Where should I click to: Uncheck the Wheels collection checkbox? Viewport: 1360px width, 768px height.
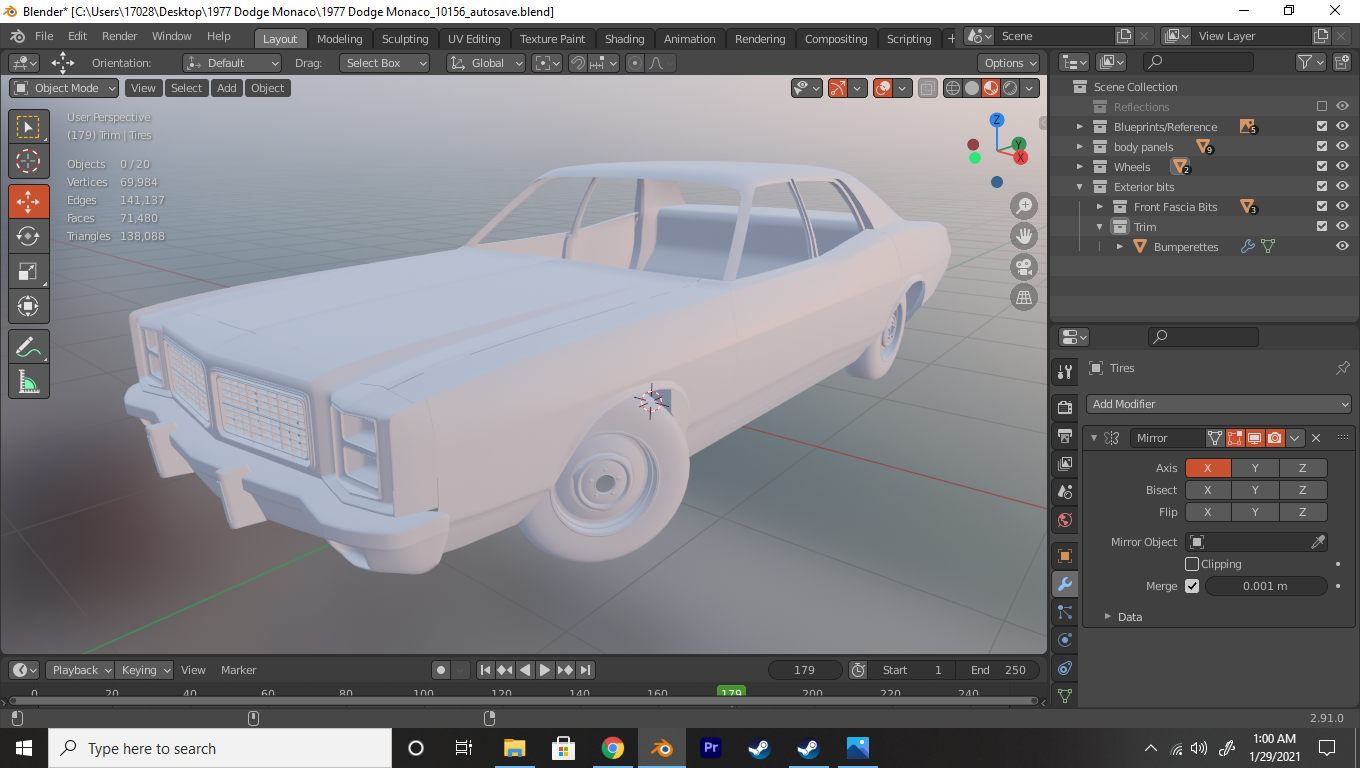pyautogui.click(x=1322, y=166)
